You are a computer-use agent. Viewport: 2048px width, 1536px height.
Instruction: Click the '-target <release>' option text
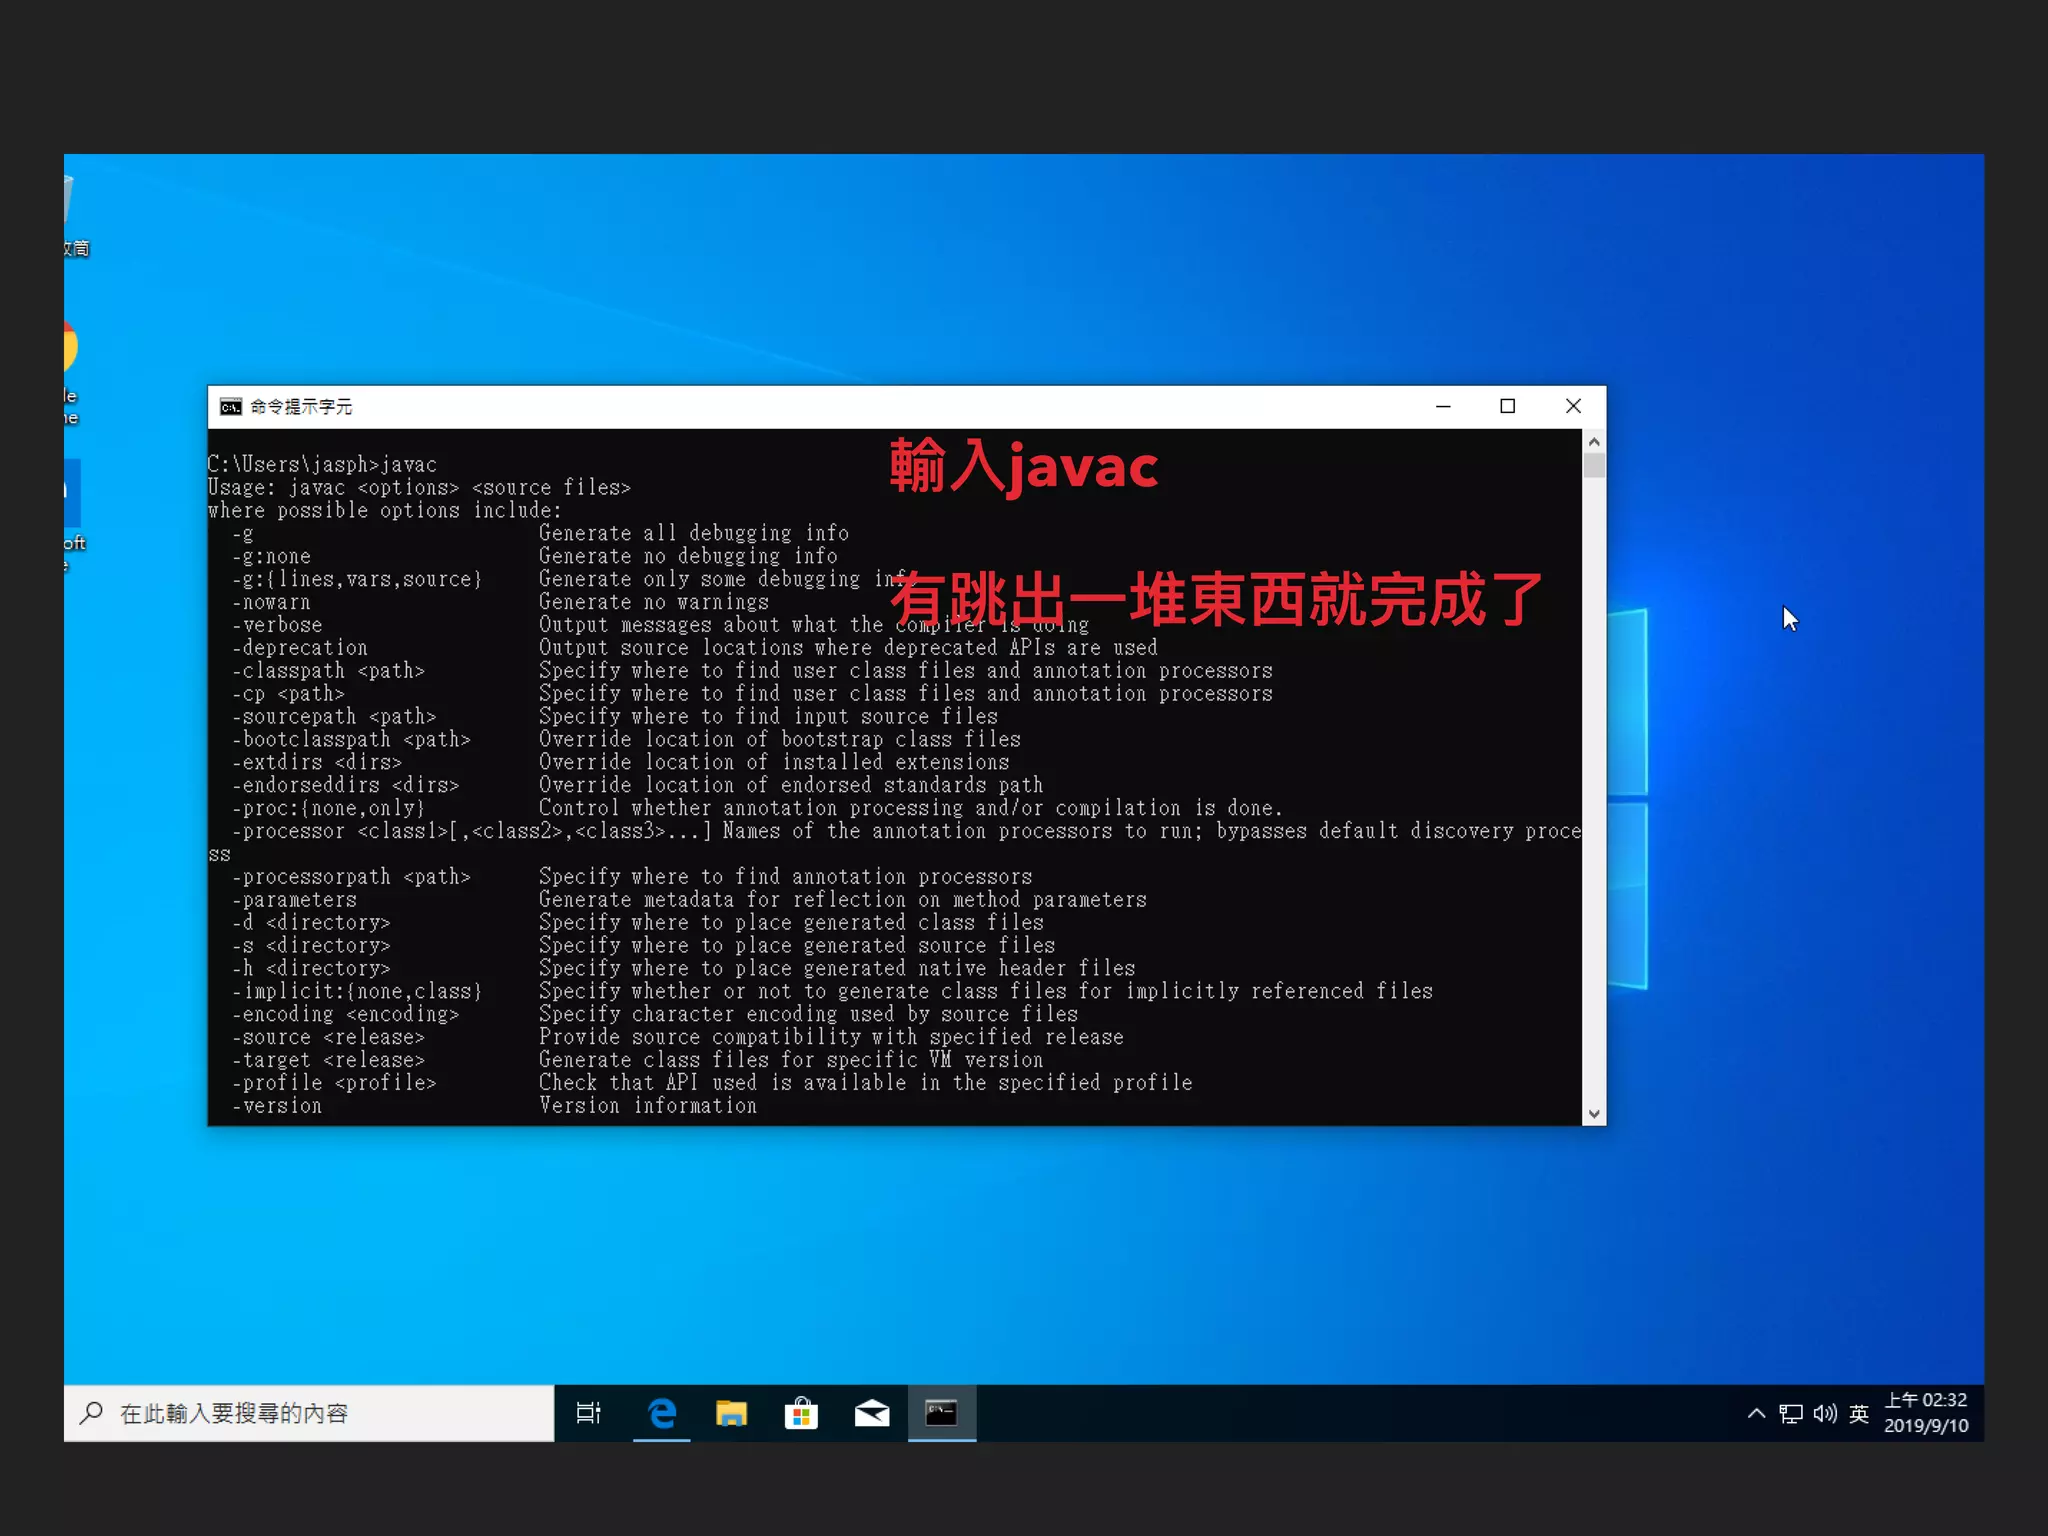[329, 1060]
